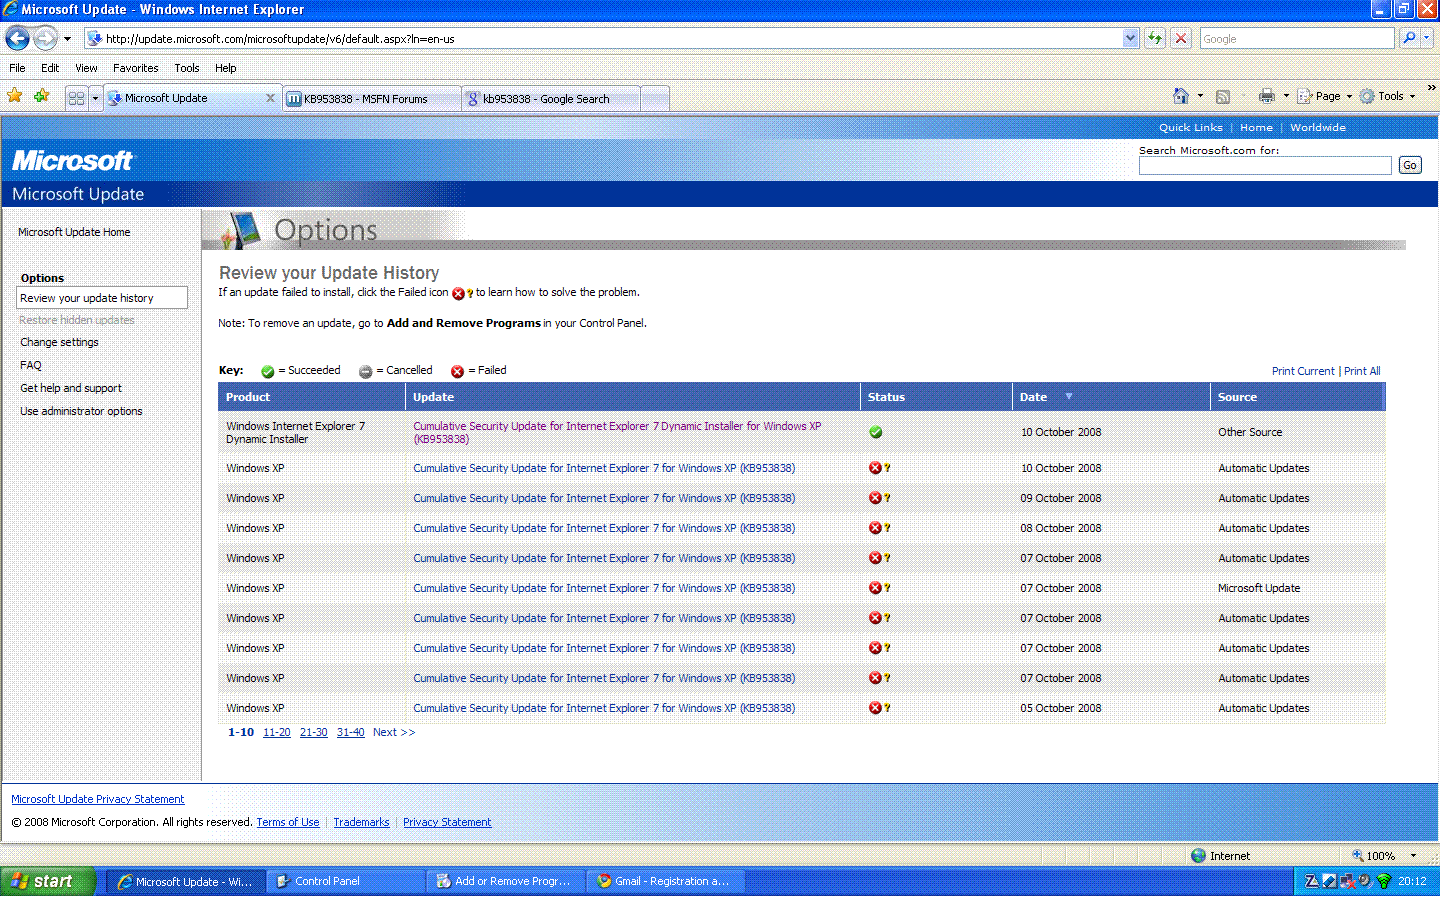The height and width of the screenshot is (900, 1440).
Task: Click the browser Forward arrow button
Action: [x=46, y=38]
